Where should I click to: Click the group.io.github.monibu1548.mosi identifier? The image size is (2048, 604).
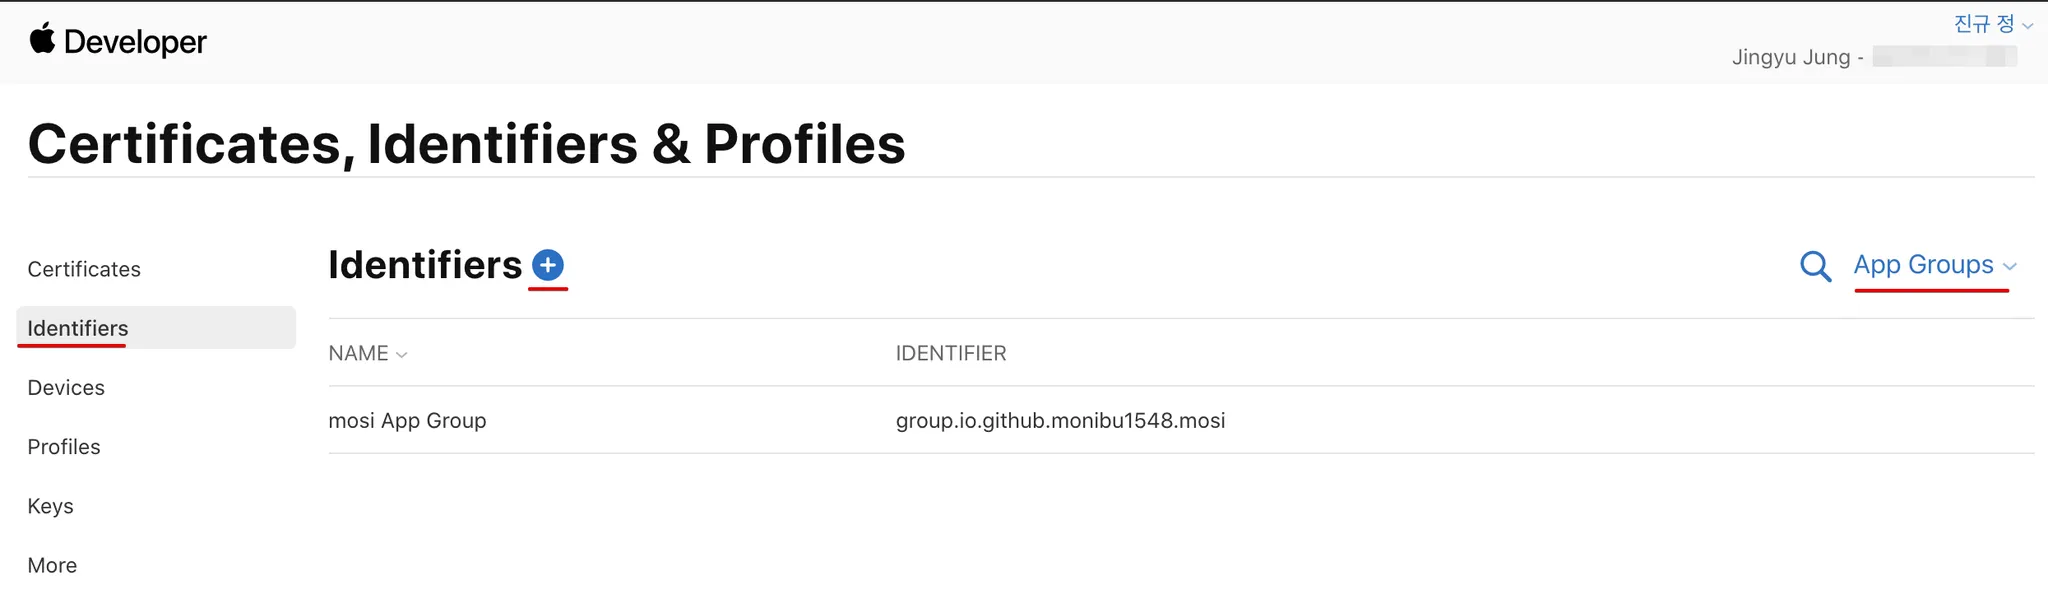coord(1060,420)
